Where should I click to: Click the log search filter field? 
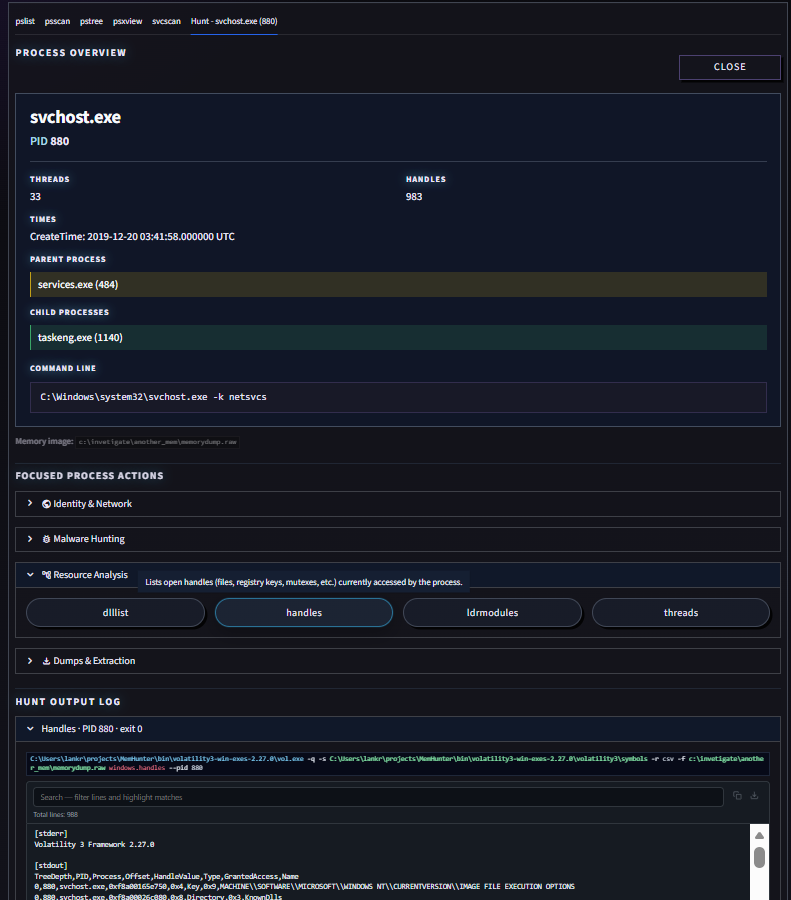pyautogui.click(x=378, y=797)
